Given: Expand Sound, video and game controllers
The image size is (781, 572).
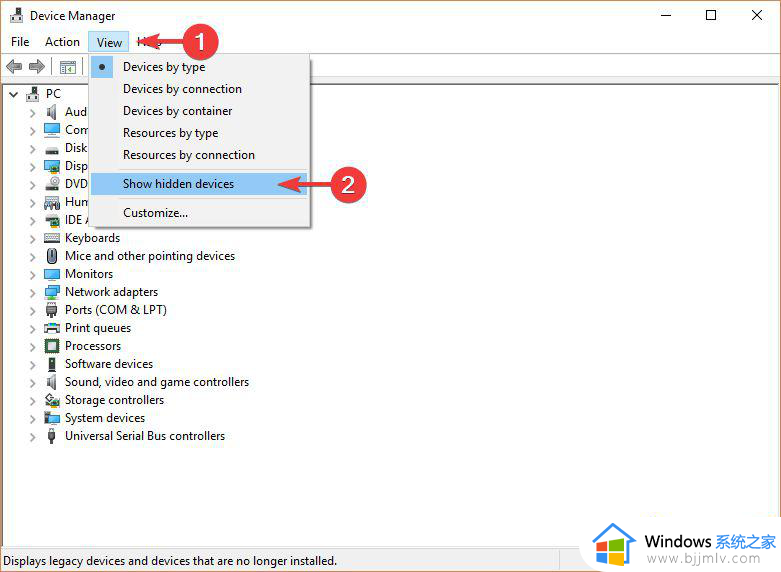Looking at the screenshot, I should point(32,383).
